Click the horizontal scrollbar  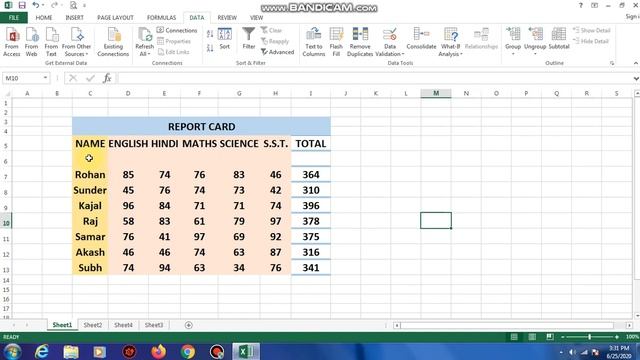[x=508, y=325]
